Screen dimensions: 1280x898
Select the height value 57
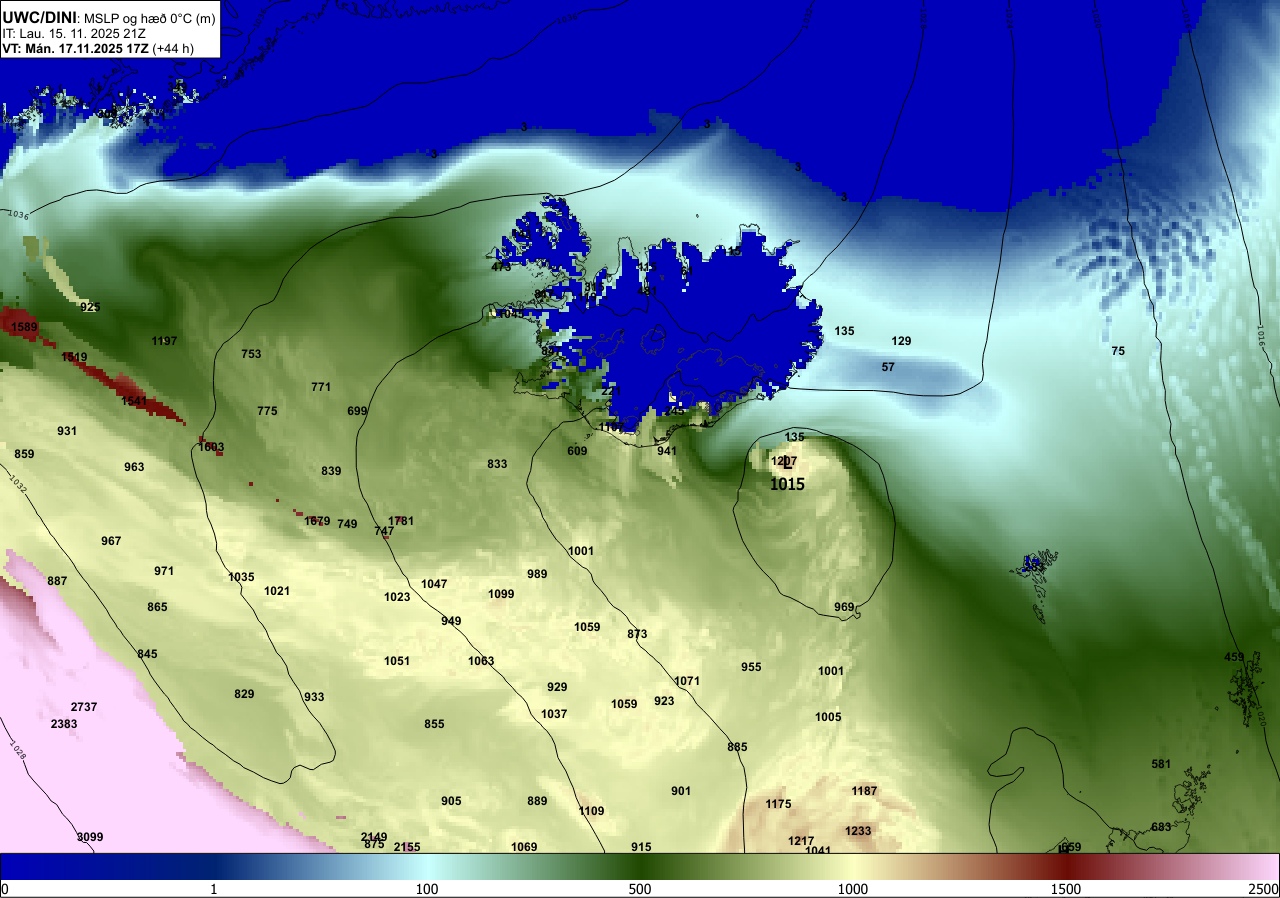coord(888,367)
